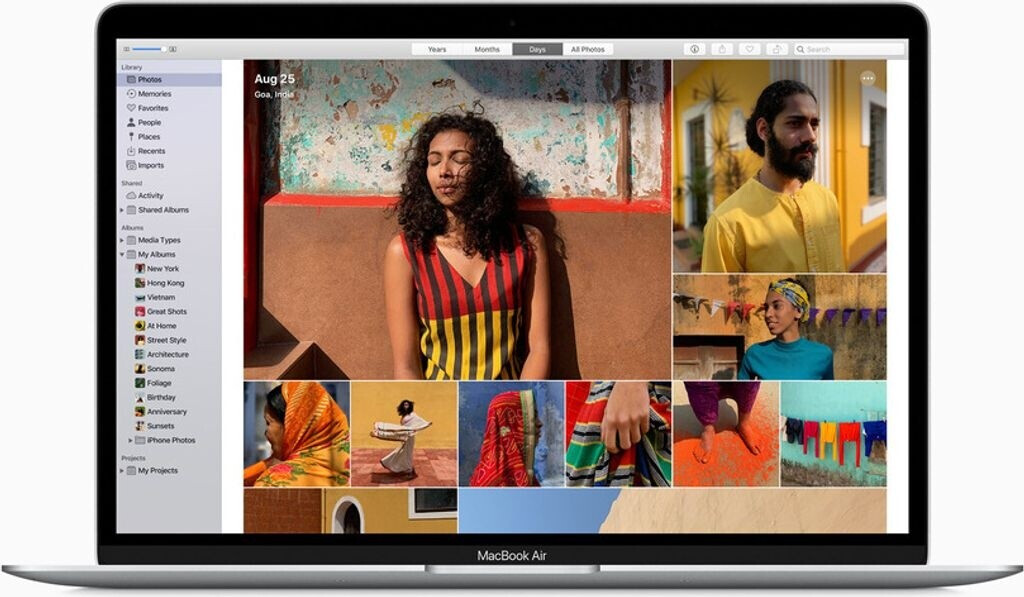Switch to the Months tab

pos(487,49)
